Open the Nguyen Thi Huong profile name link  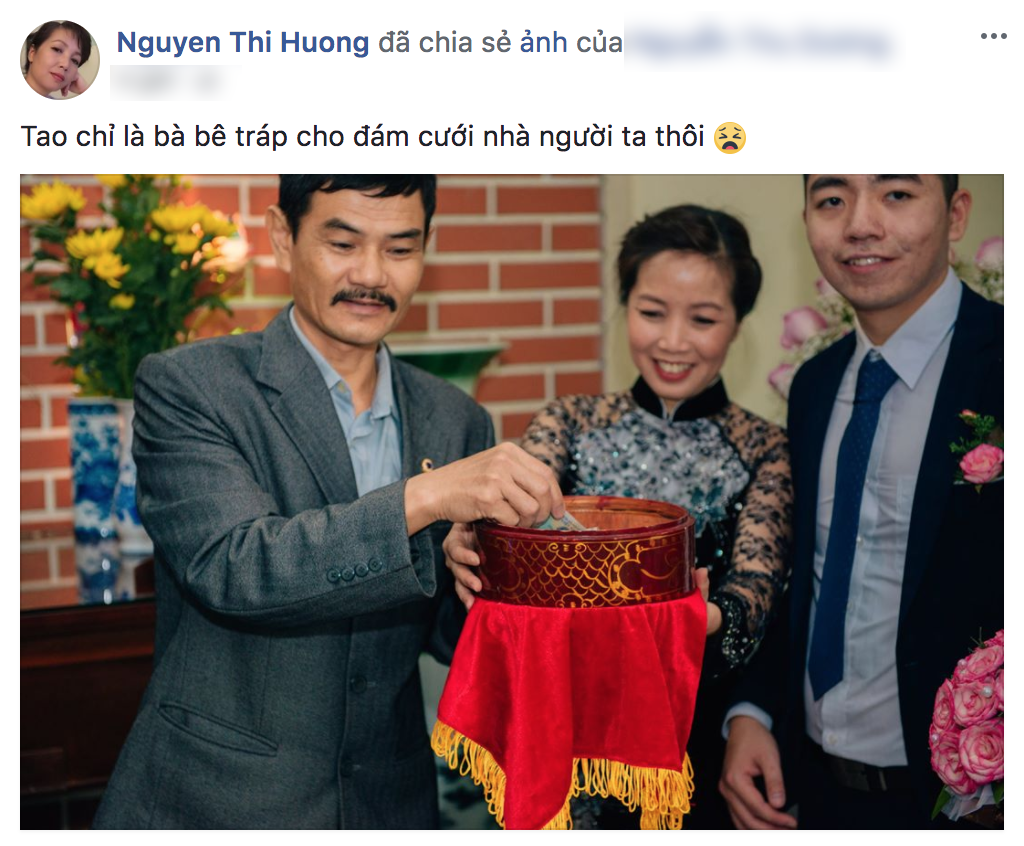243,42
